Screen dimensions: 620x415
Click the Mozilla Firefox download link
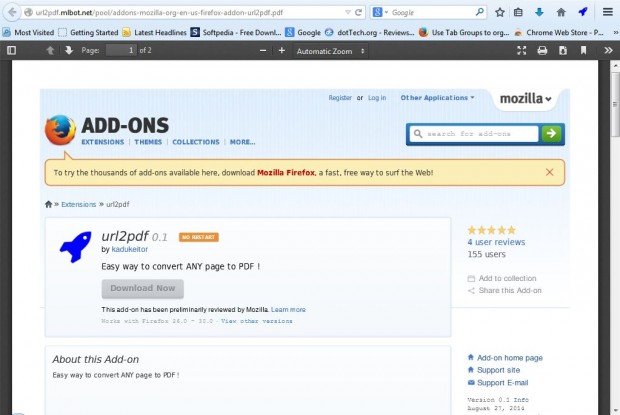pos(286,173)
